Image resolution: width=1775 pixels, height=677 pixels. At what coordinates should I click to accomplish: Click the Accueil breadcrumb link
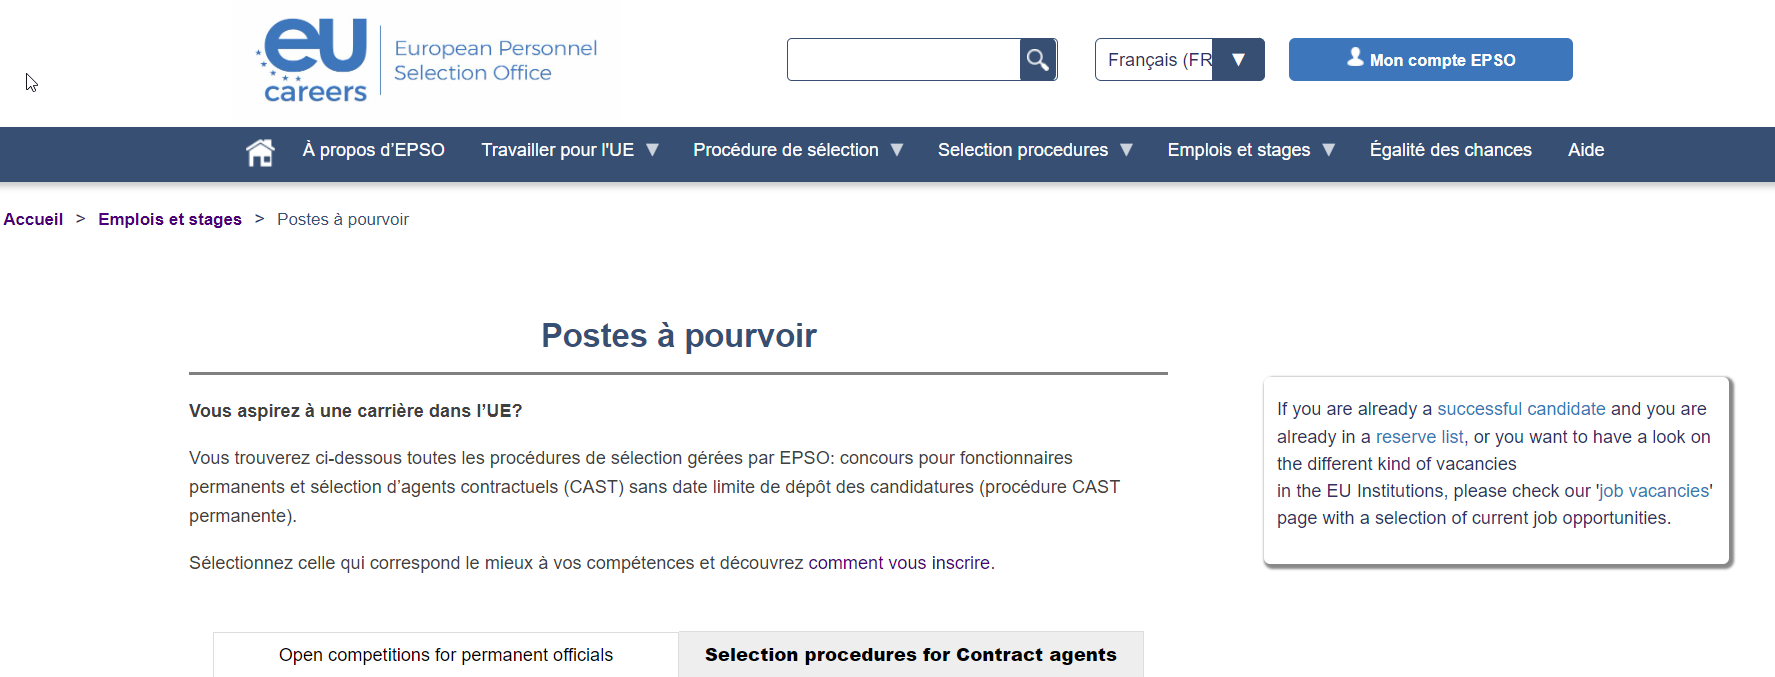pyautogui.click(x=33, y=219)
